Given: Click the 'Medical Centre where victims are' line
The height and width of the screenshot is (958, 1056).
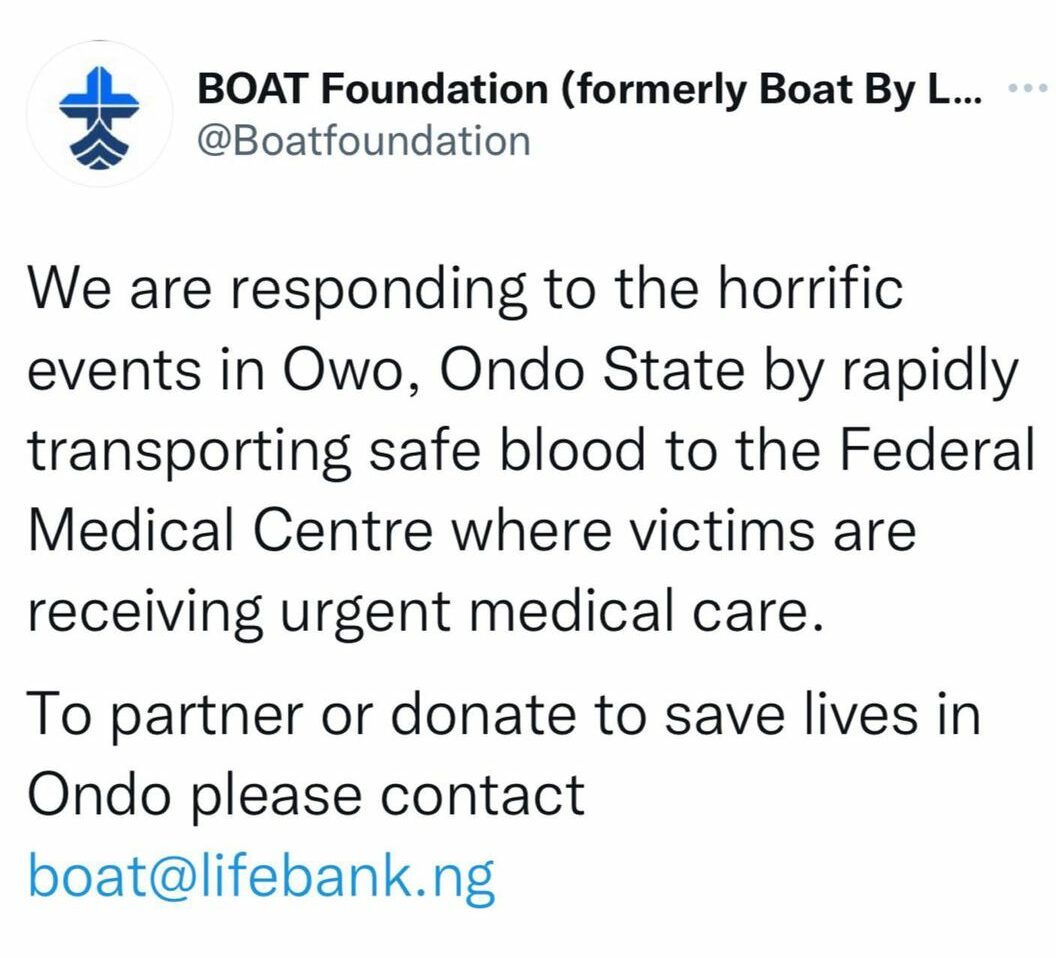Looking at the screenshot, I should coord(471,530).
